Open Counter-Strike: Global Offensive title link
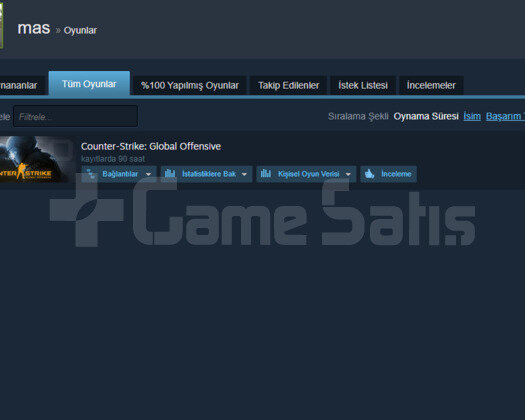 point(151,146)
